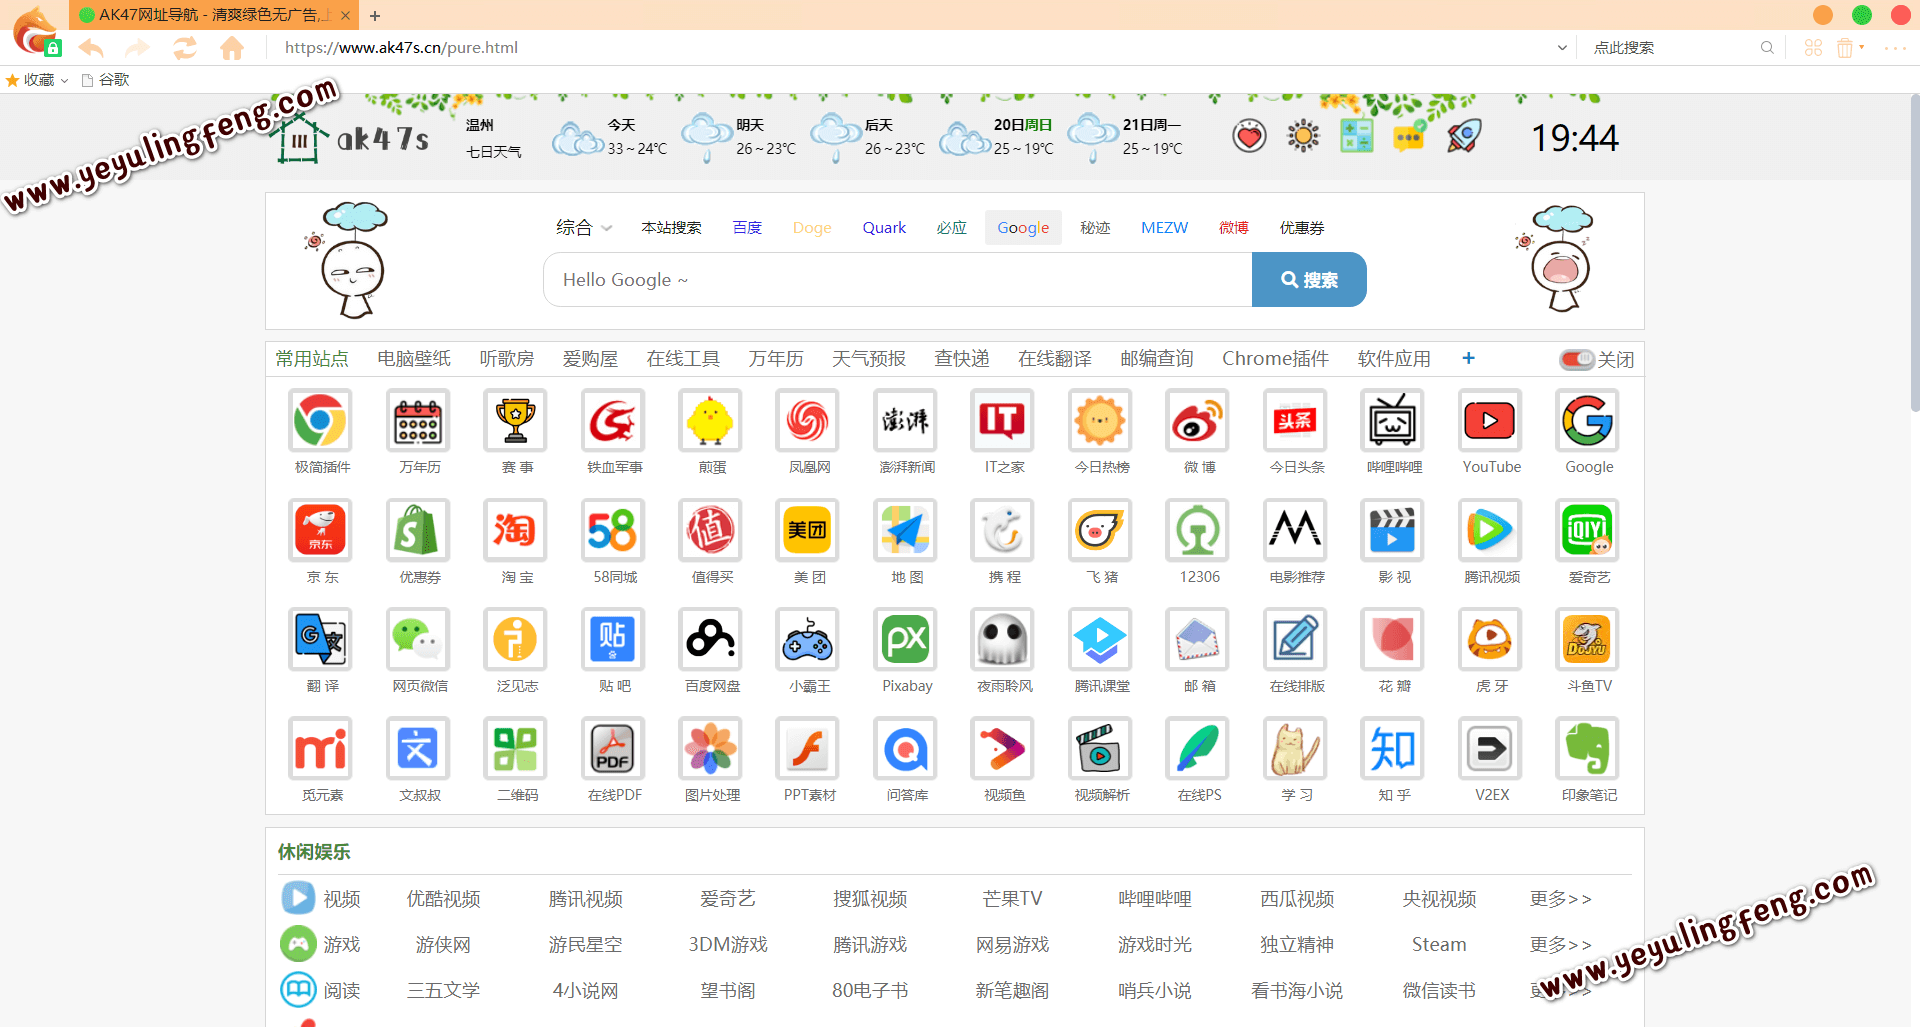Add a category with the plus button

1468,358
